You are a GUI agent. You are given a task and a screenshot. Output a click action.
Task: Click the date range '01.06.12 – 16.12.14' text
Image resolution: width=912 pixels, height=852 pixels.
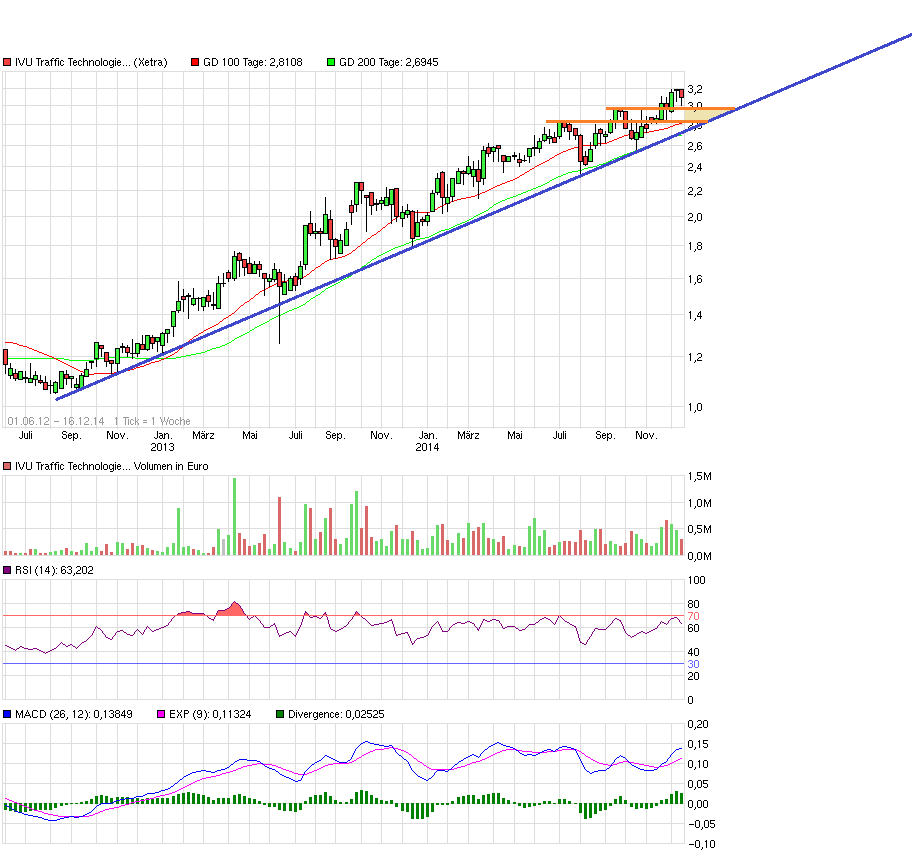point(56,421)
